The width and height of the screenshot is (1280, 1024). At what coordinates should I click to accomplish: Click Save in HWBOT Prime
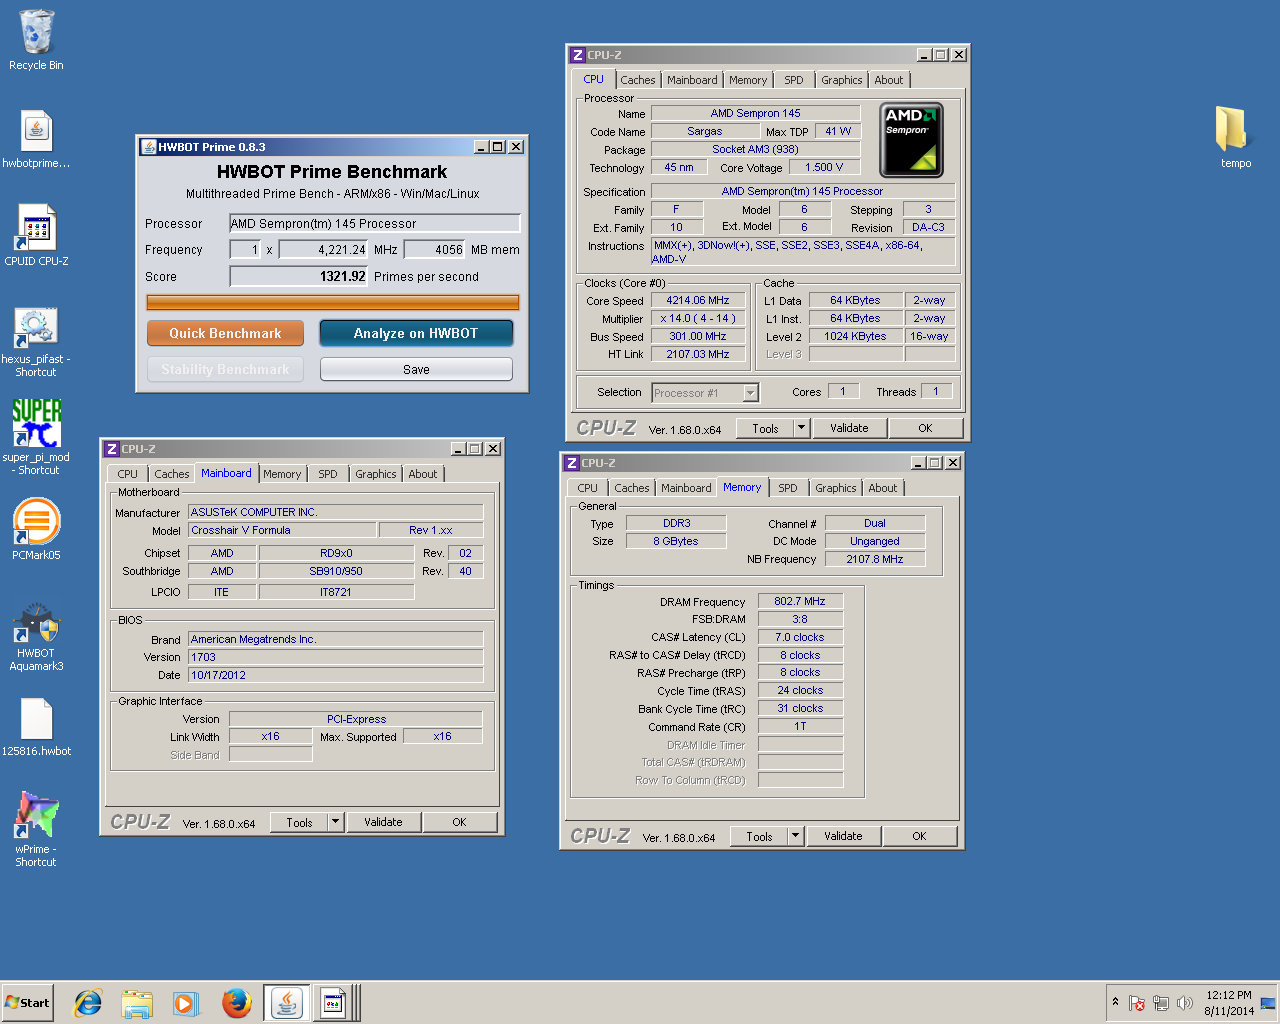(416, 369)
